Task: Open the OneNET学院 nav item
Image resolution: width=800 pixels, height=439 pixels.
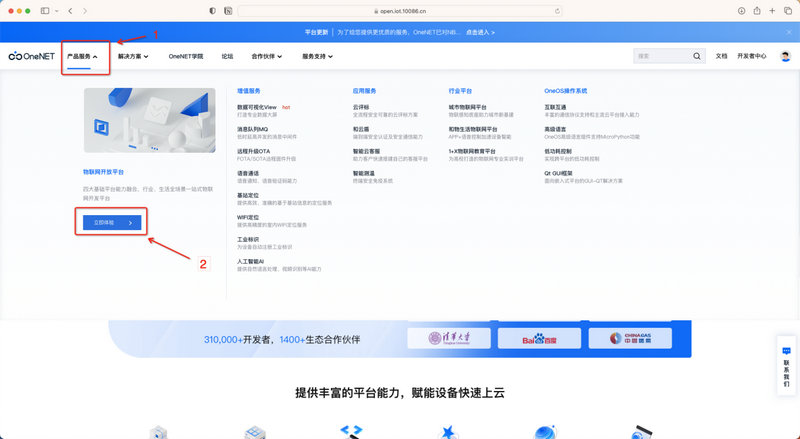Action: tap(186, 56)
